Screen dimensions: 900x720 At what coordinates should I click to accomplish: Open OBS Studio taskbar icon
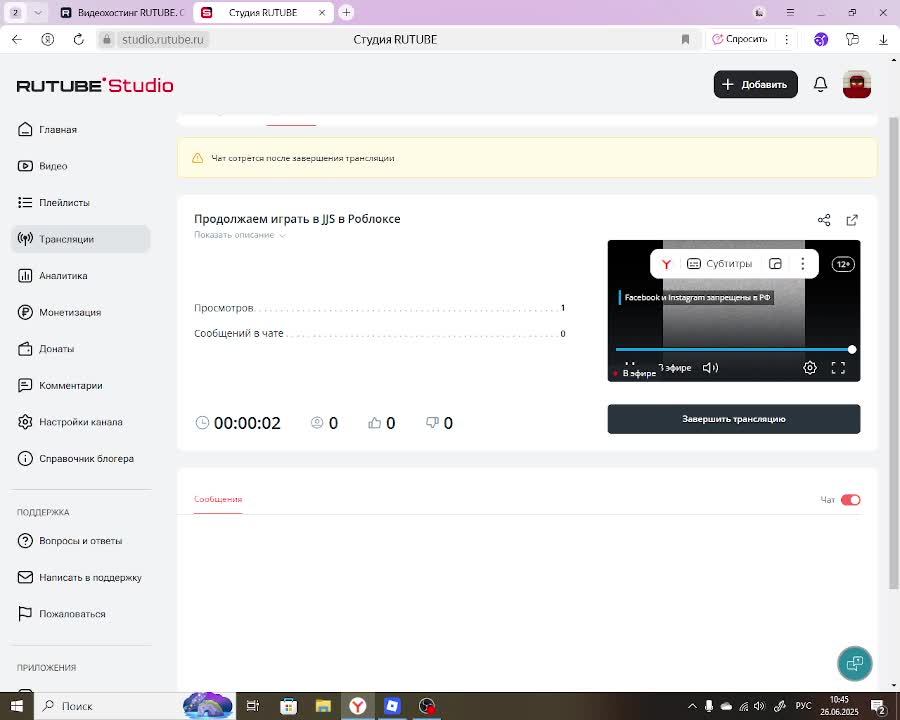tap(426, 706)
